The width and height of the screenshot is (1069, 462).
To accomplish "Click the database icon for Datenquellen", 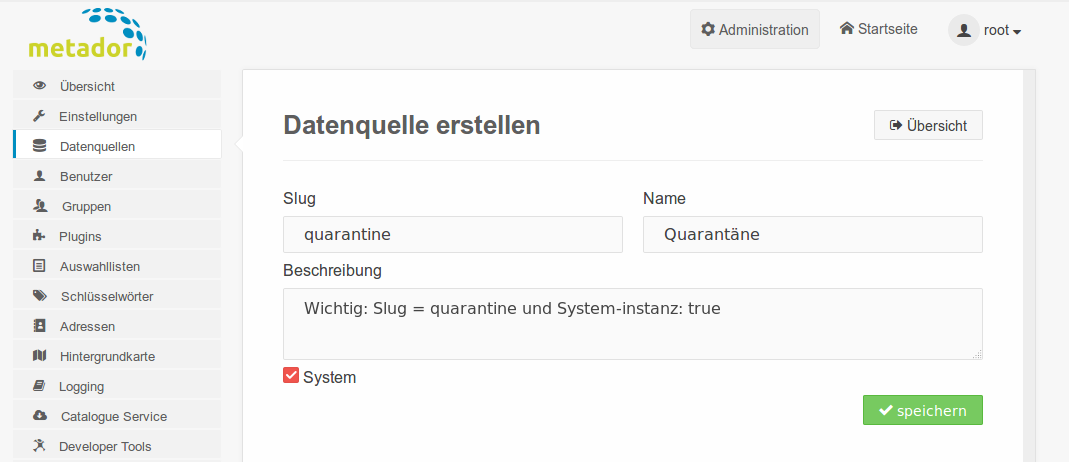I will point(40,146).
